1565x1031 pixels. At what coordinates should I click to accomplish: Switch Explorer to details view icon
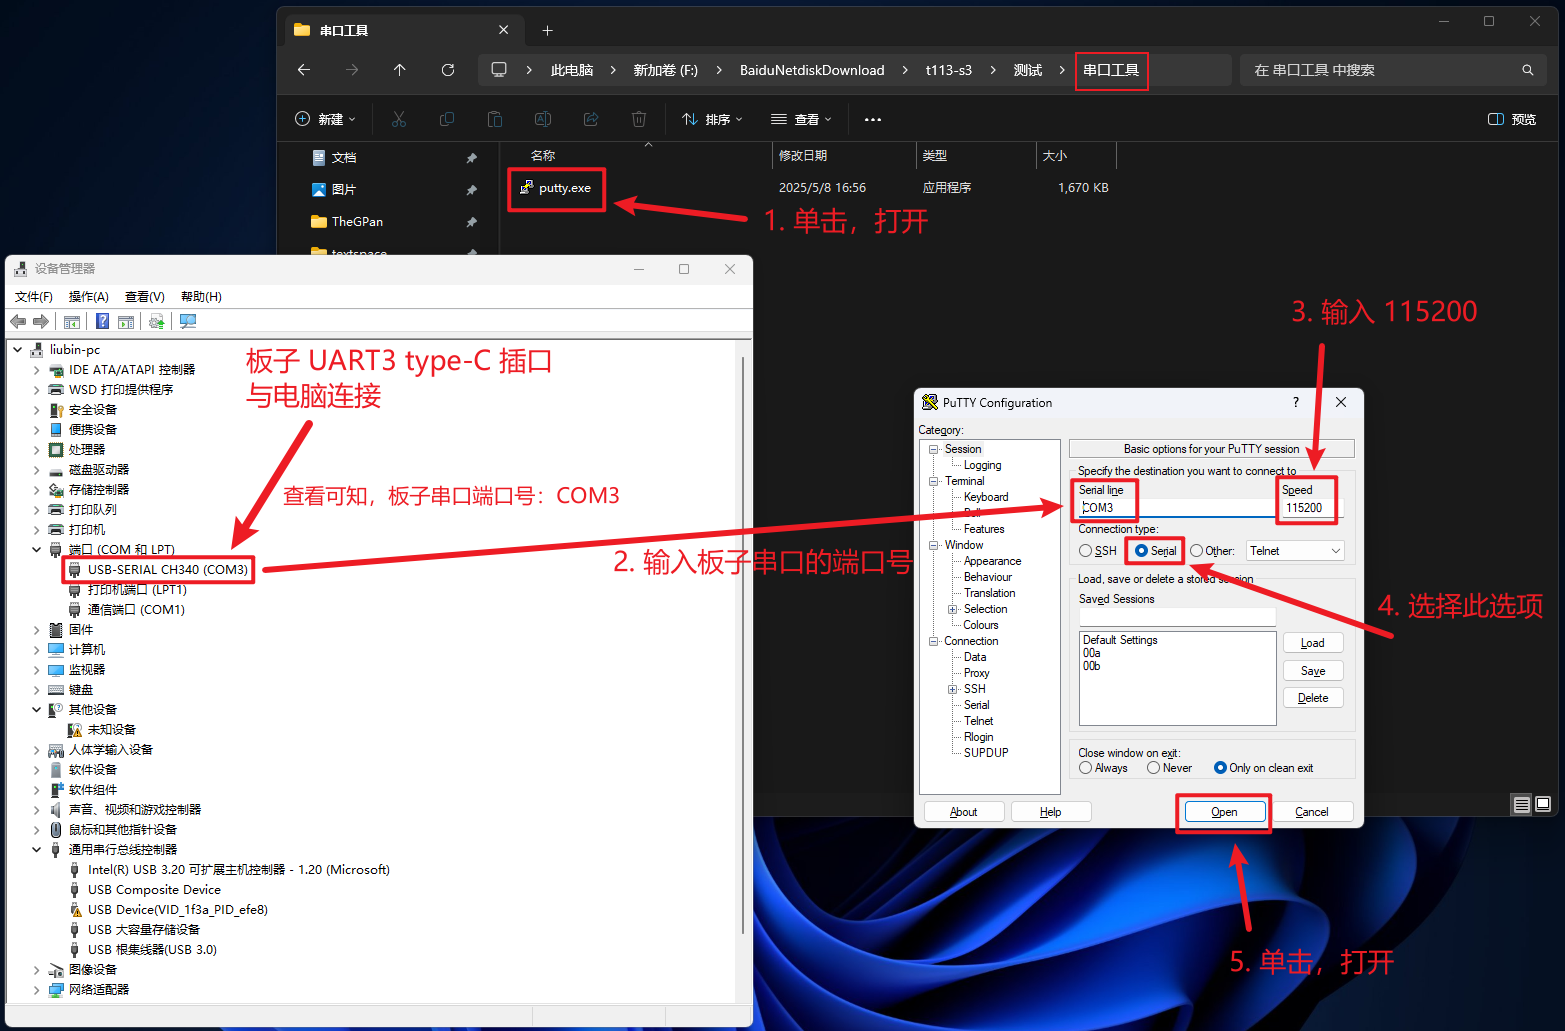(1521, 804)
